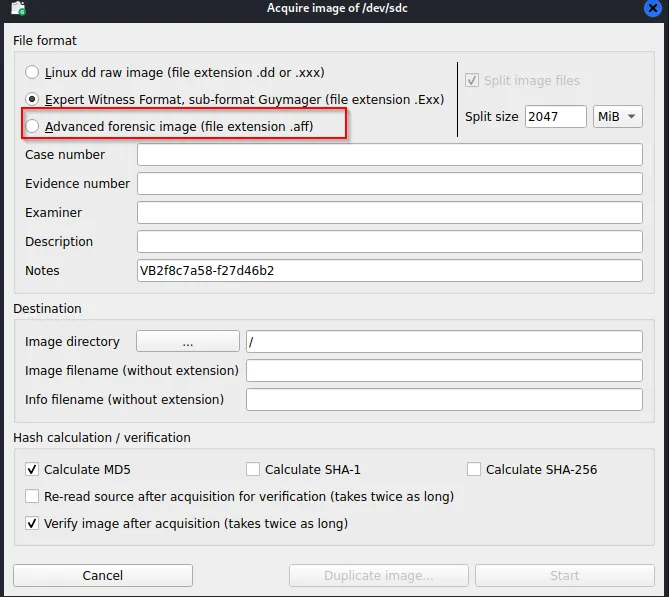The width and height of the screenshot is (669, 597).
Task: Enable the Calculate SHA-256 checkbox
Action: (x=474, y=469)
